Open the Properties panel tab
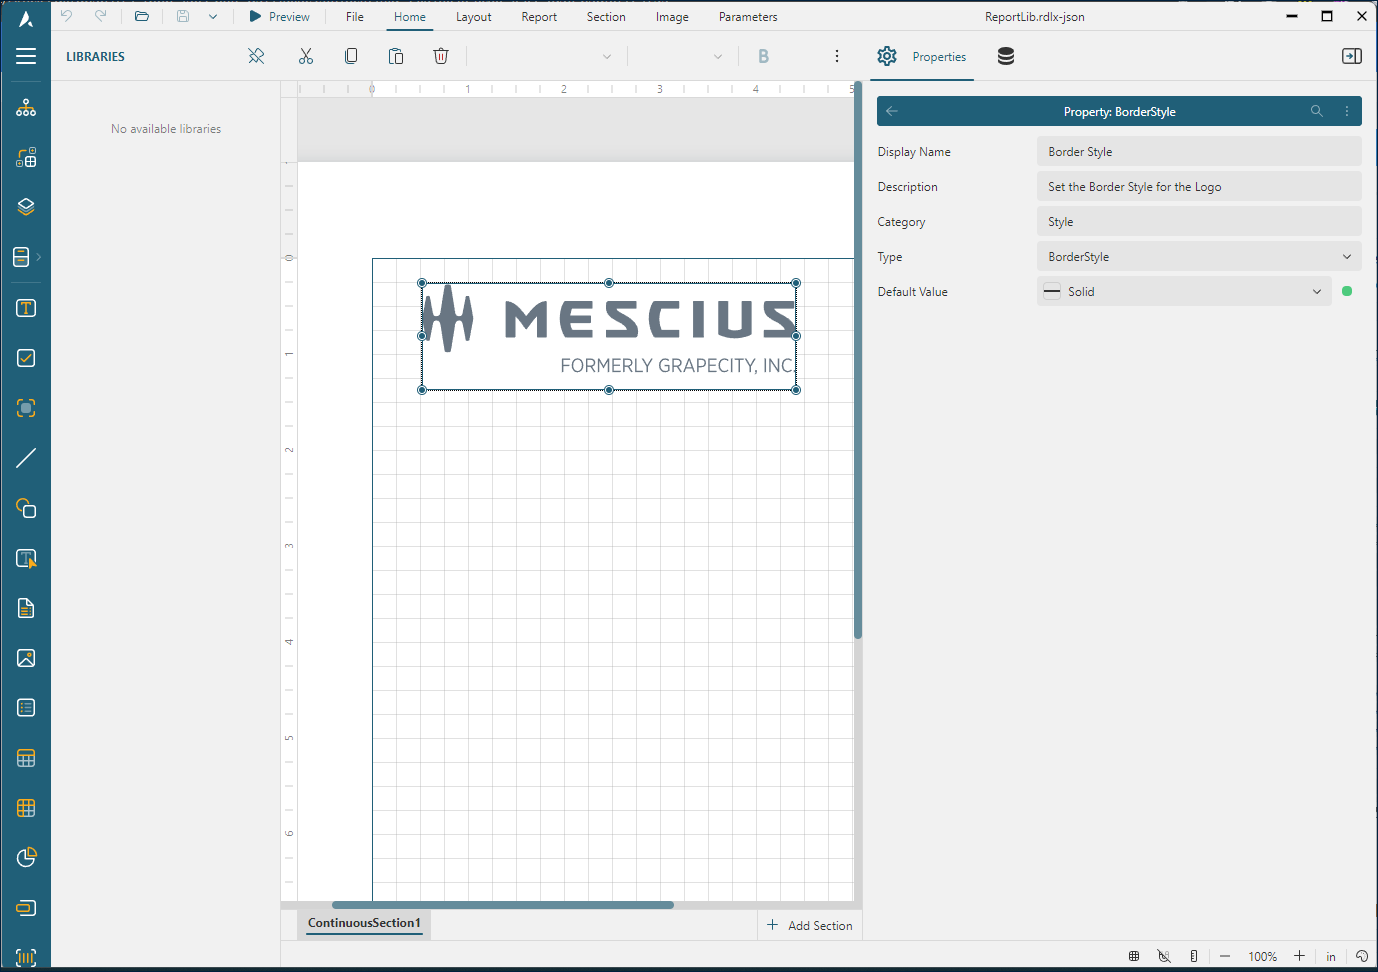The image size is (1378, 972). pos(922,56)
